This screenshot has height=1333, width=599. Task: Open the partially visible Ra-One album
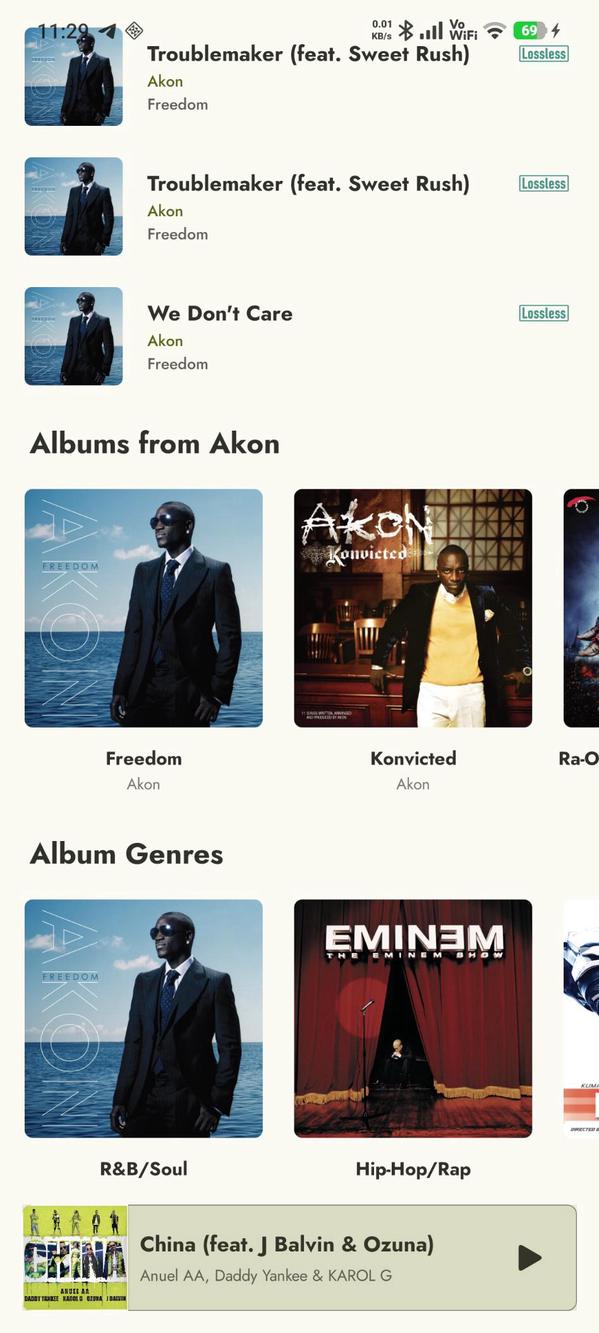point(581,608)
